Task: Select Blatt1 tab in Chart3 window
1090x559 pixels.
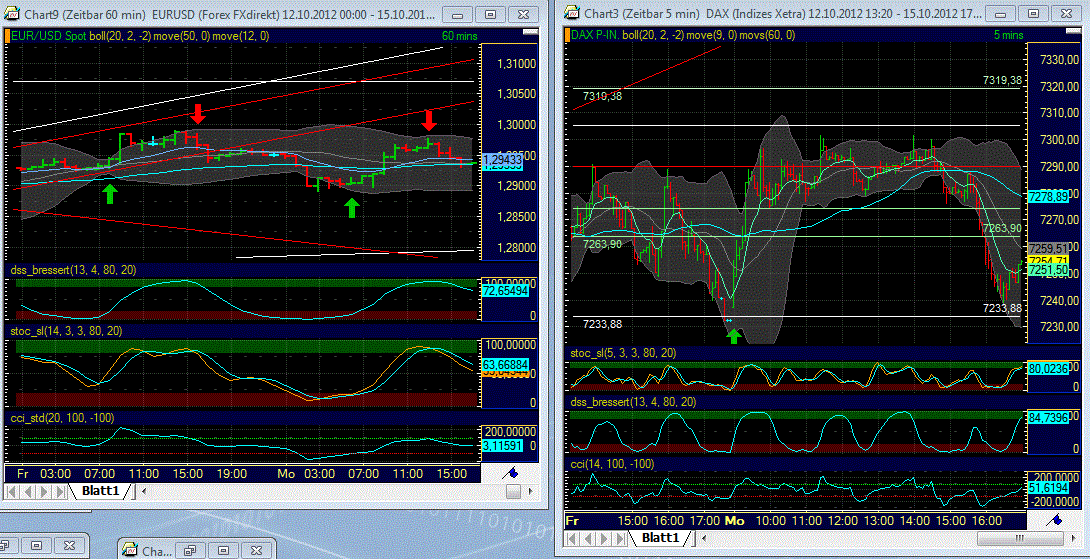Action: pyautogui.click(x=660, y=537)
